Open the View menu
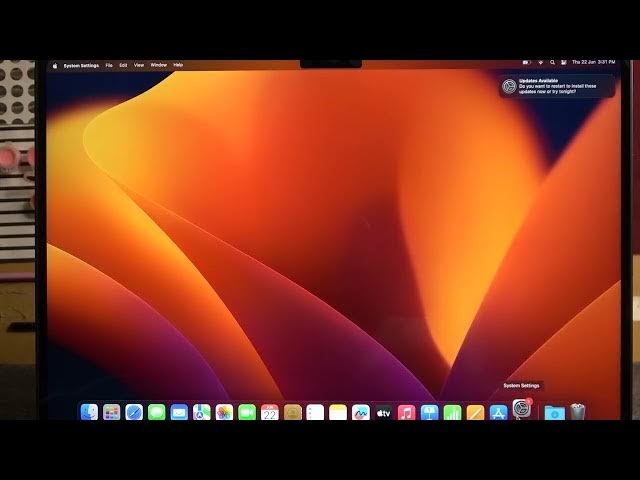Viewport: 640px width, 480px height. [139, 65]
